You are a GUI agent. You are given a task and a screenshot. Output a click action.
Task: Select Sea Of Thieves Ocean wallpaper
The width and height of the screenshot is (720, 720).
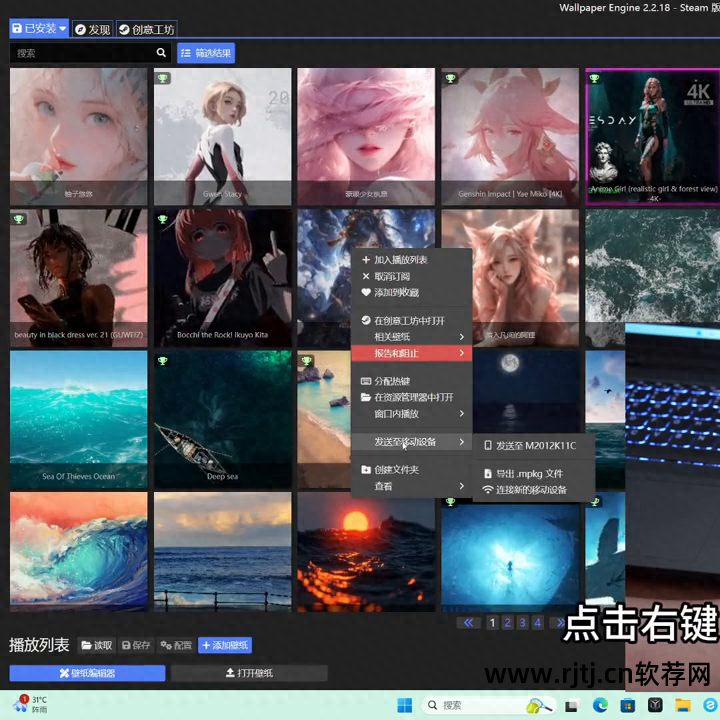79,419
